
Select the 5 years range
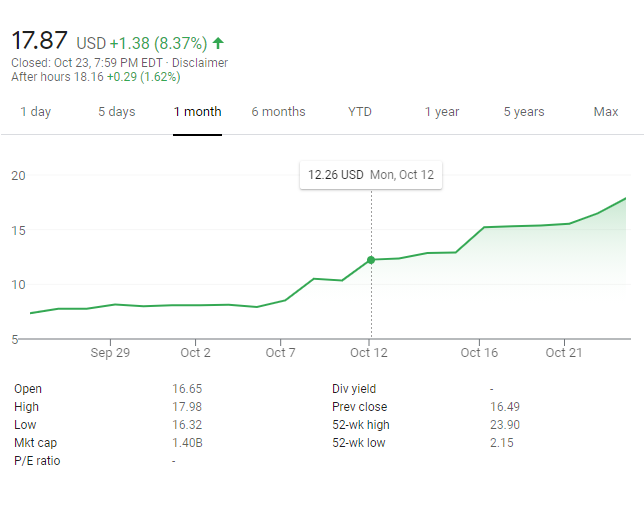[x=524, y=112]
